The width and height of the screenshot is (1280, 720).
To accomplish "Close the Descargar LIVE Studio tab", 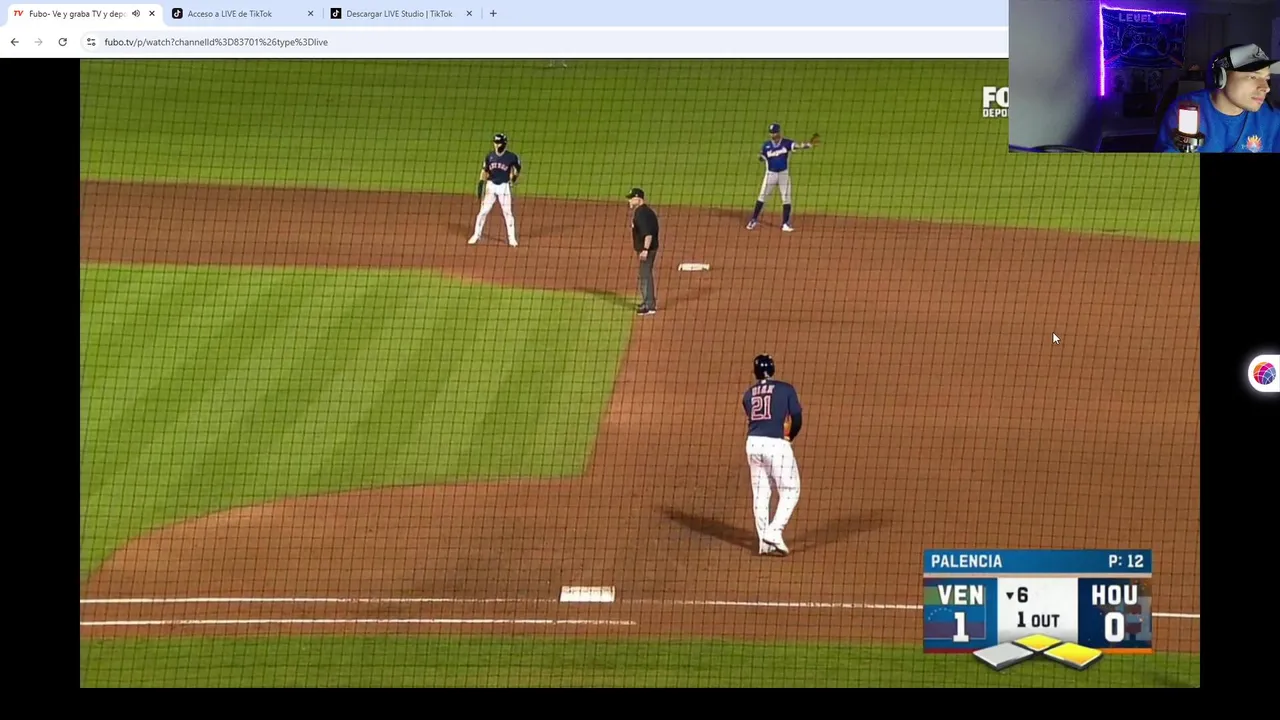I will (469, 14).
